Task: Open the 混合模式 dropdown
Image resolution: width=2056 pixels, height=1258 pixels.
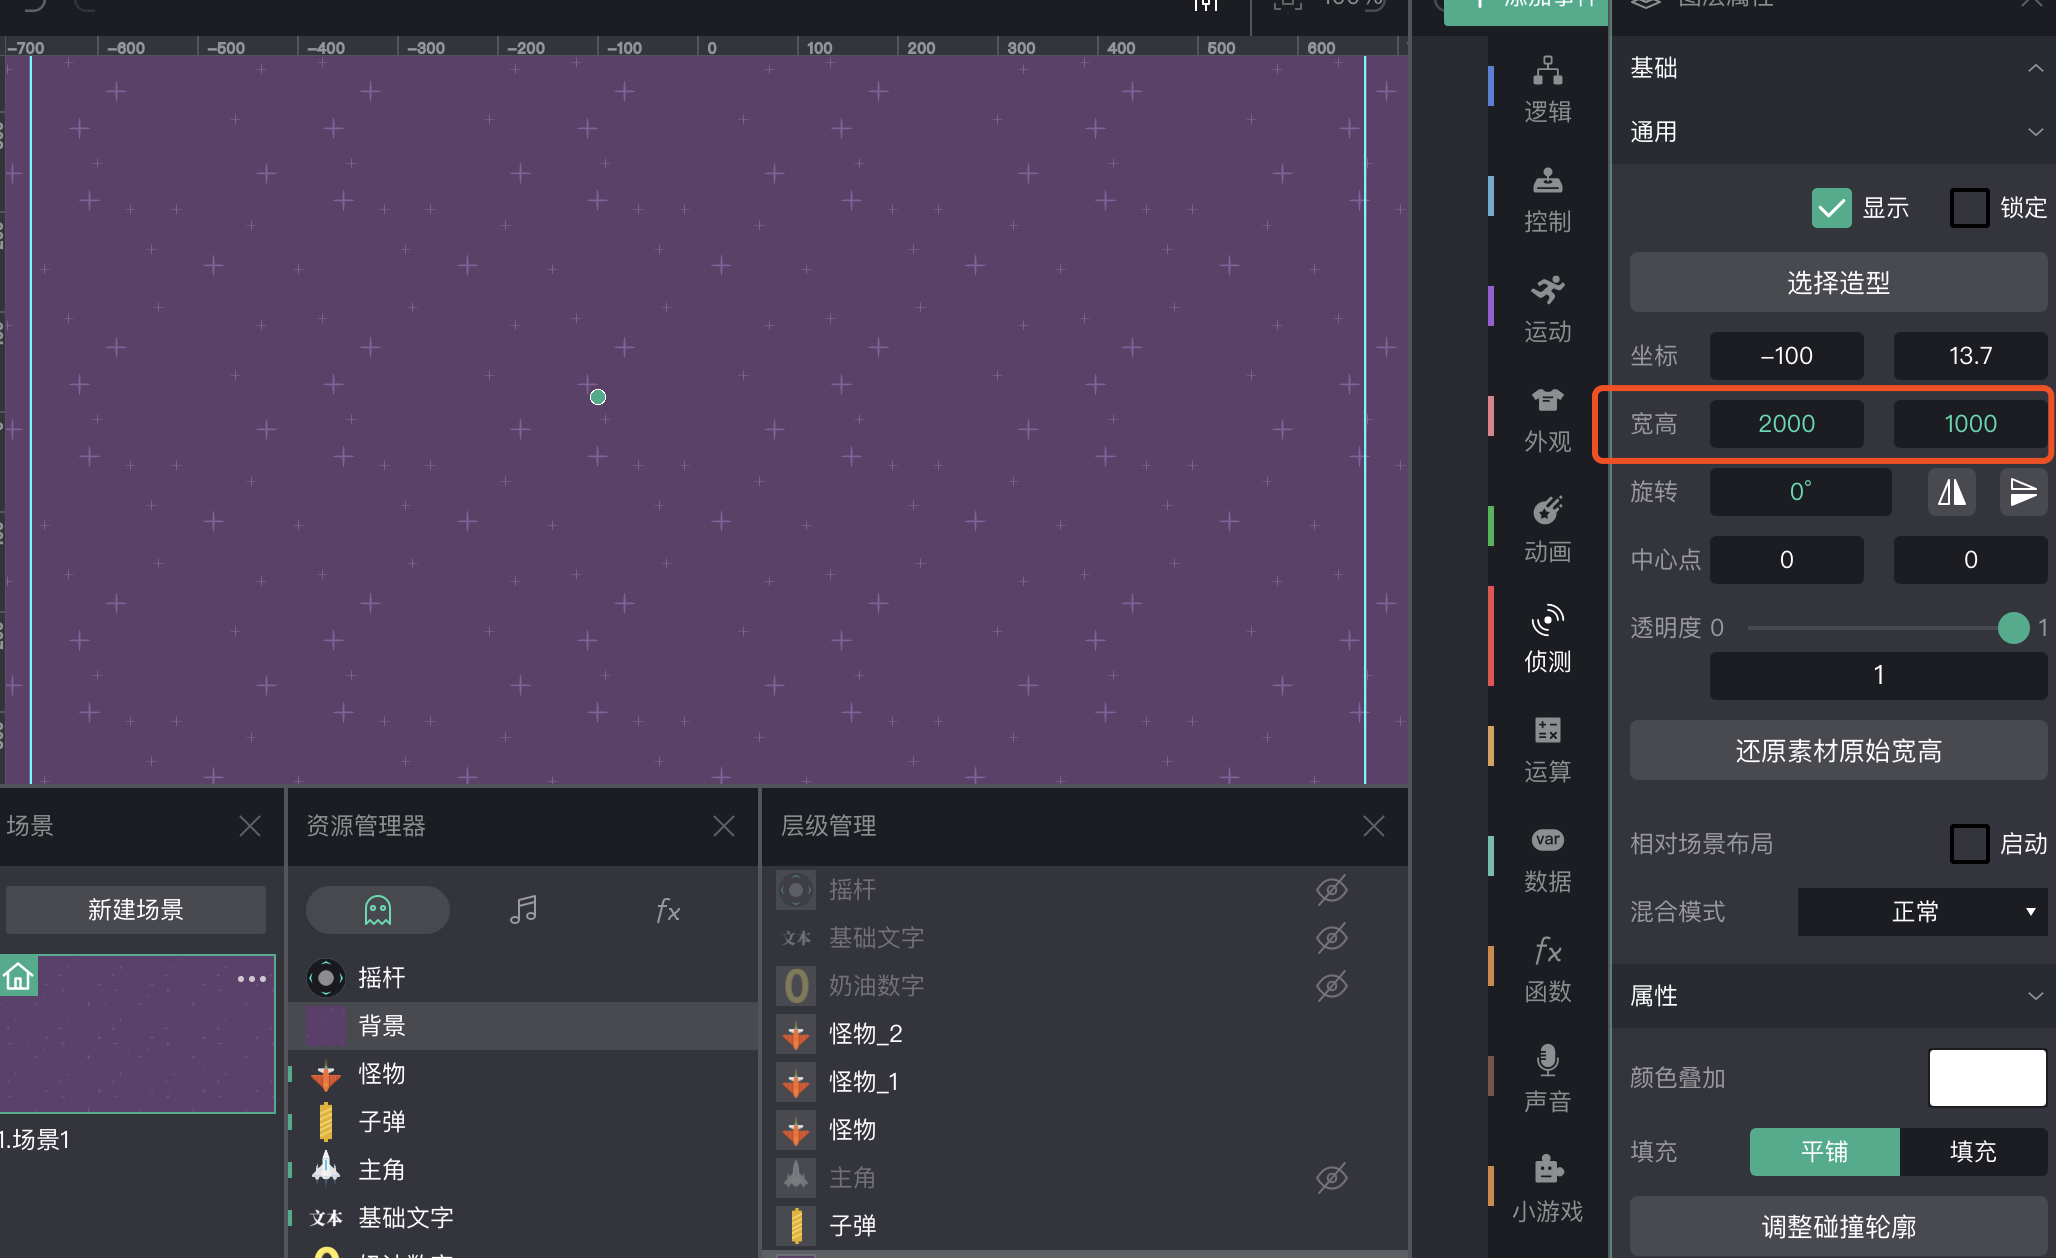Action: click(1922, 912)
